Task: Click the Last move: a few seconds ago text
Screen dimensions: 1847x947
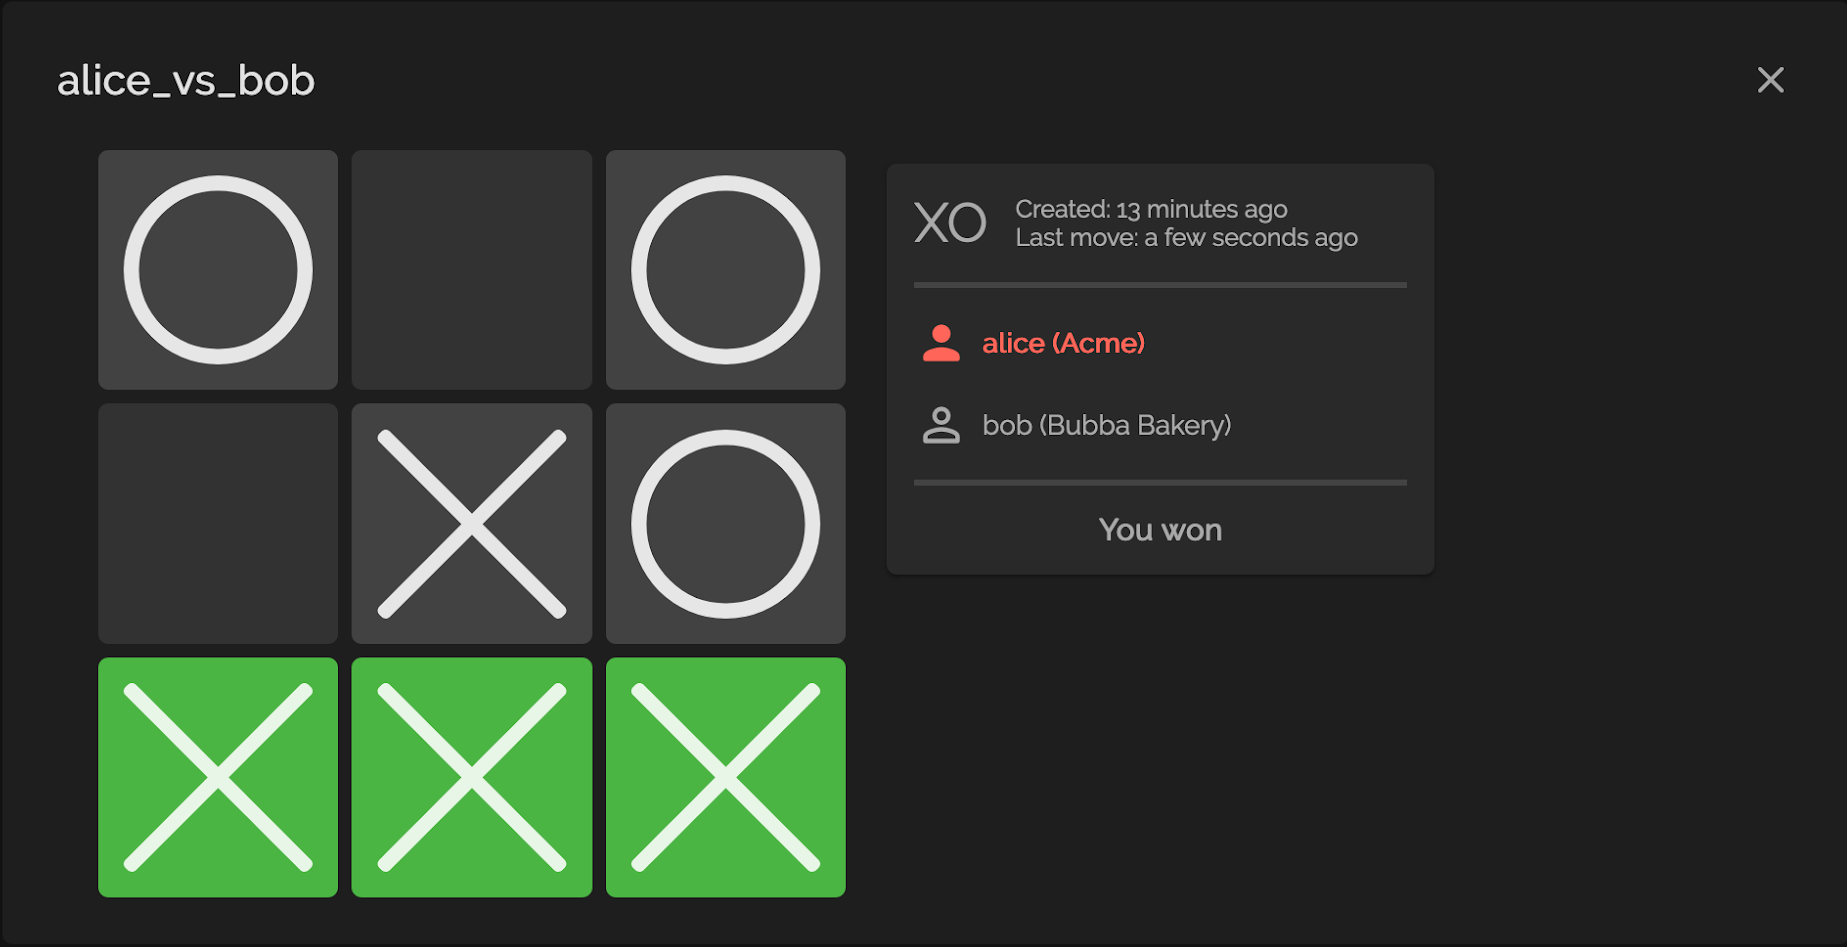Action: coord(1186,237)
